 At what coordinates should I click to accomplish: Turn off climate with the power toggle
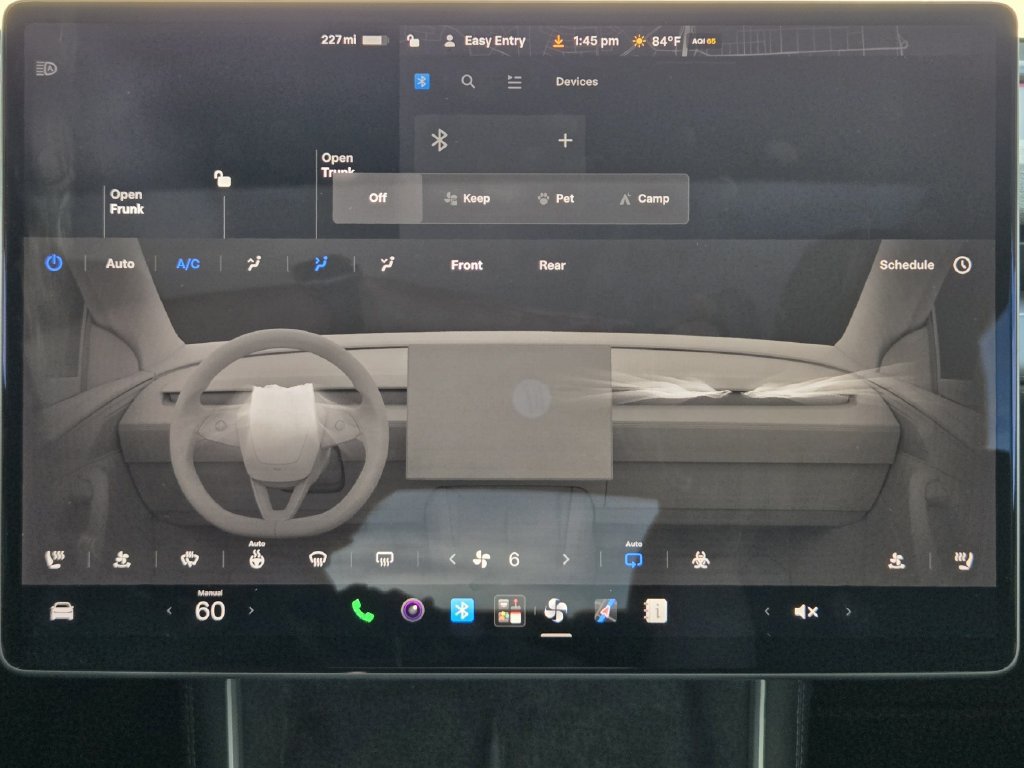[54, 263]
